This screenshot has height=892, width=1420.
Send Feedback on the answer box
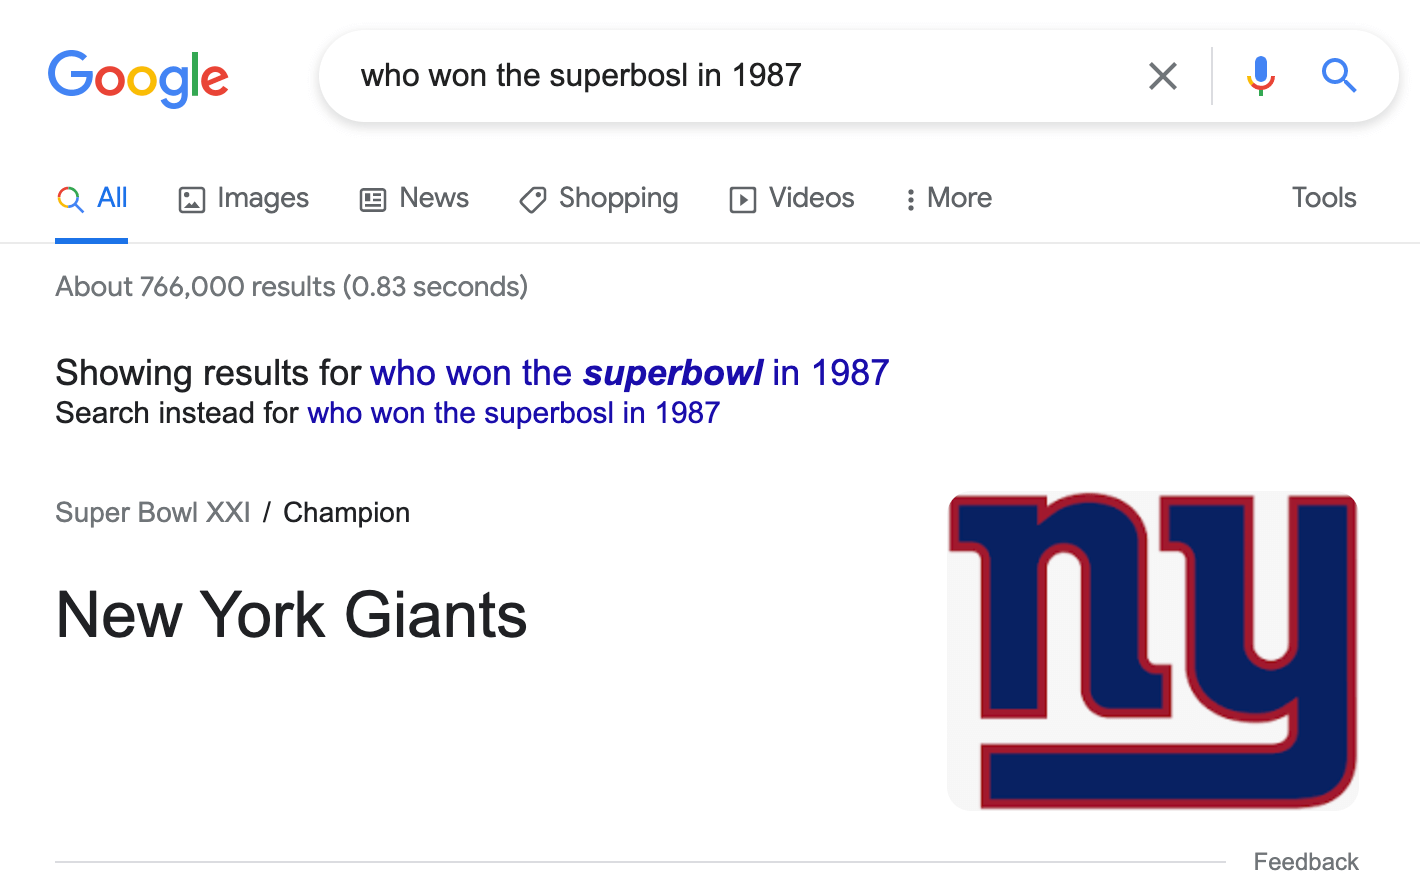pos(1306,862)
